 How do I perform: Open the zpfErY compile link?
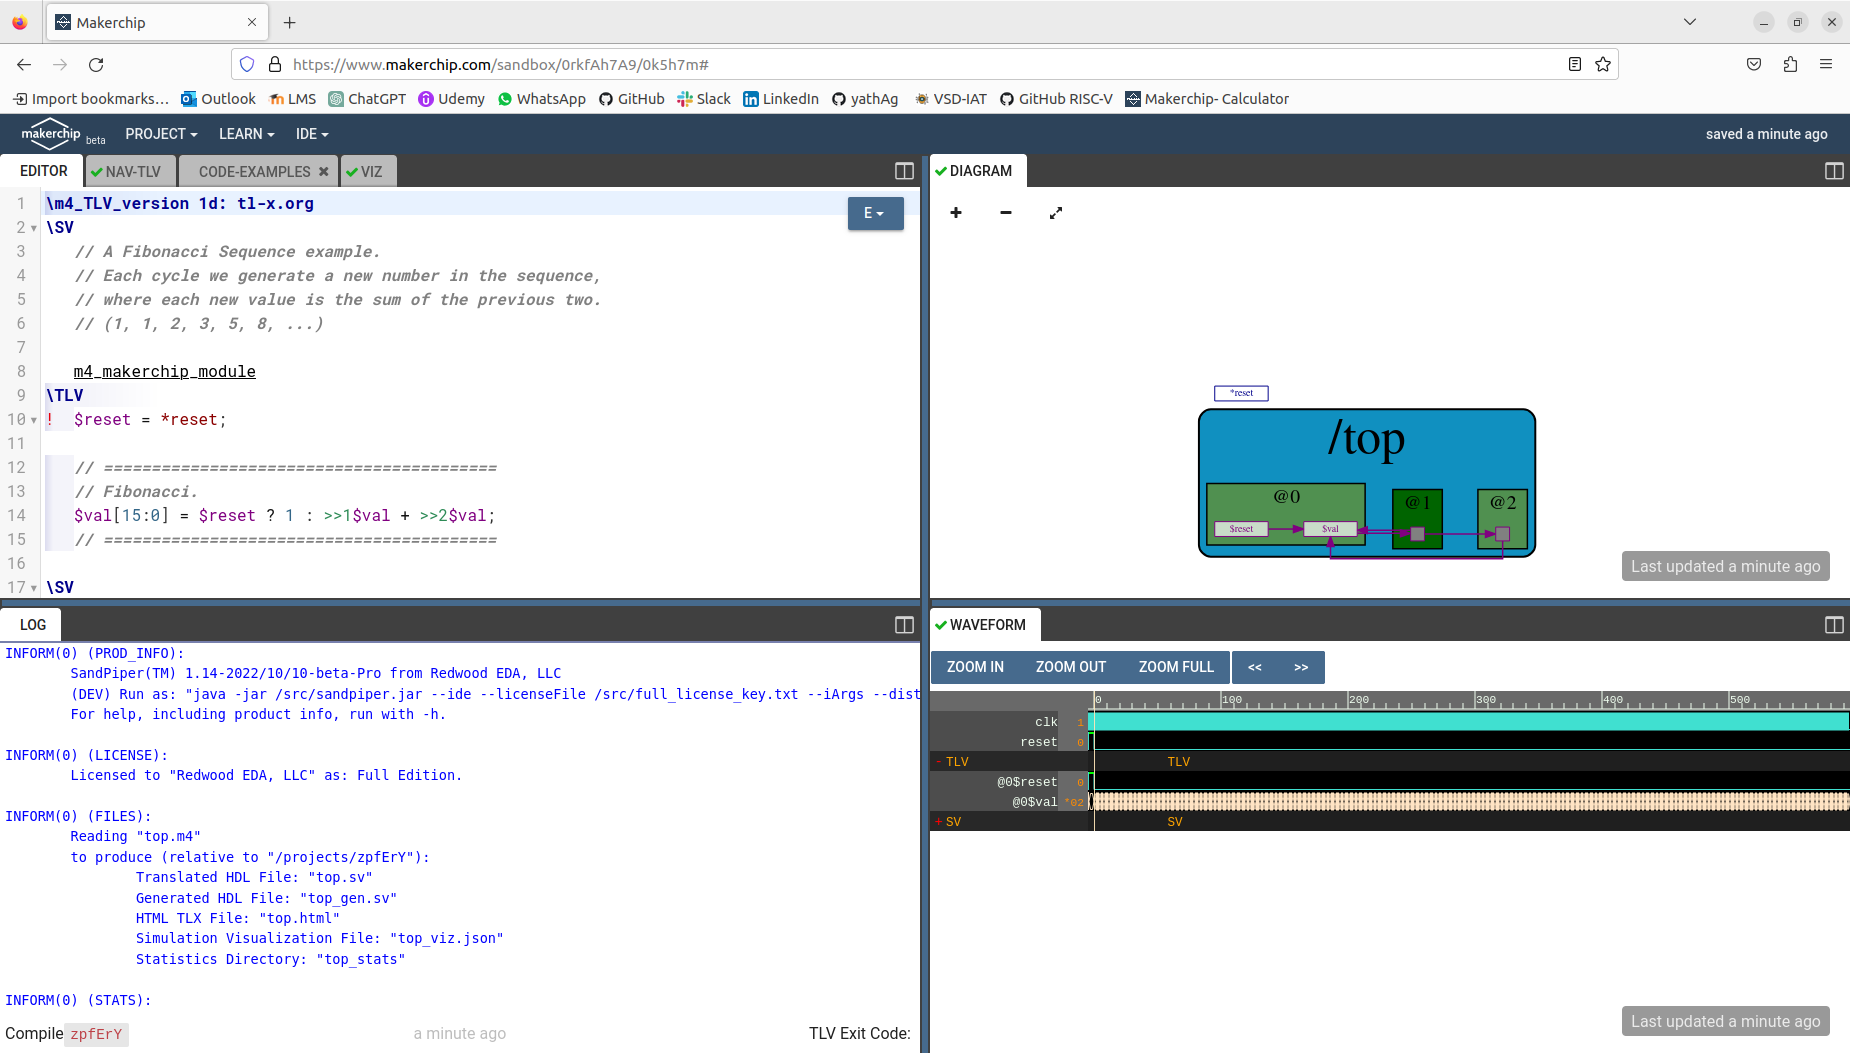pyautogui.click(x=96, y=1034)
